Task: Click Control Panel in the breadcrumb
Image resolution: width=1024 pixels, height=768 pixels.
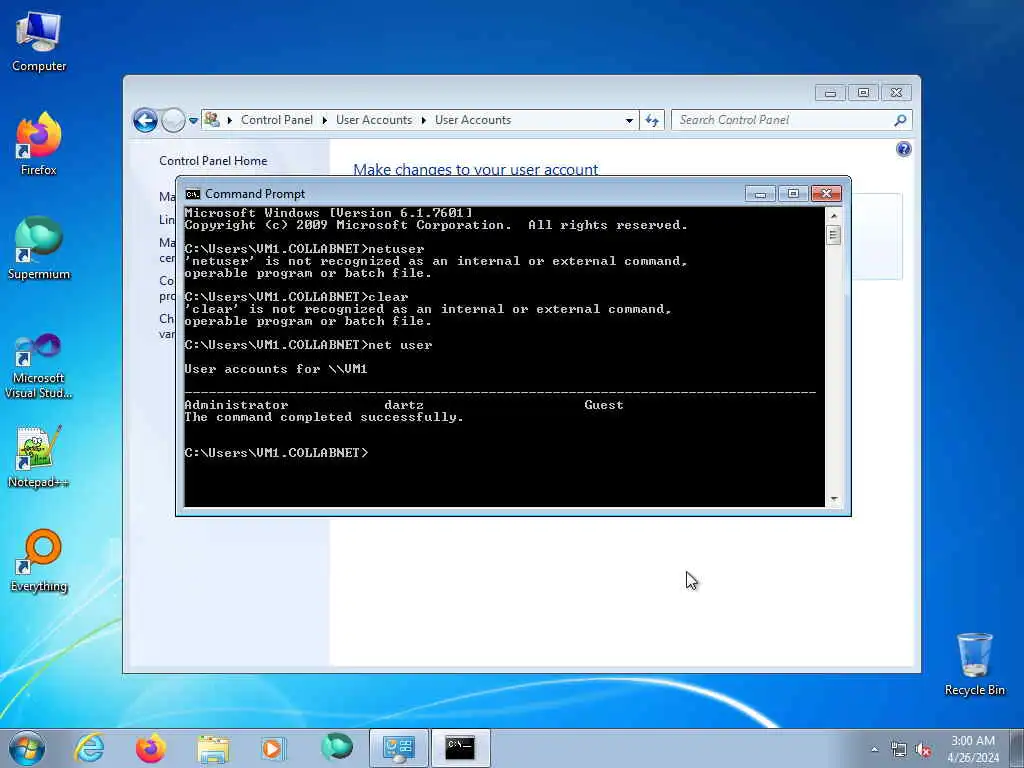Action: pos(276,120)
